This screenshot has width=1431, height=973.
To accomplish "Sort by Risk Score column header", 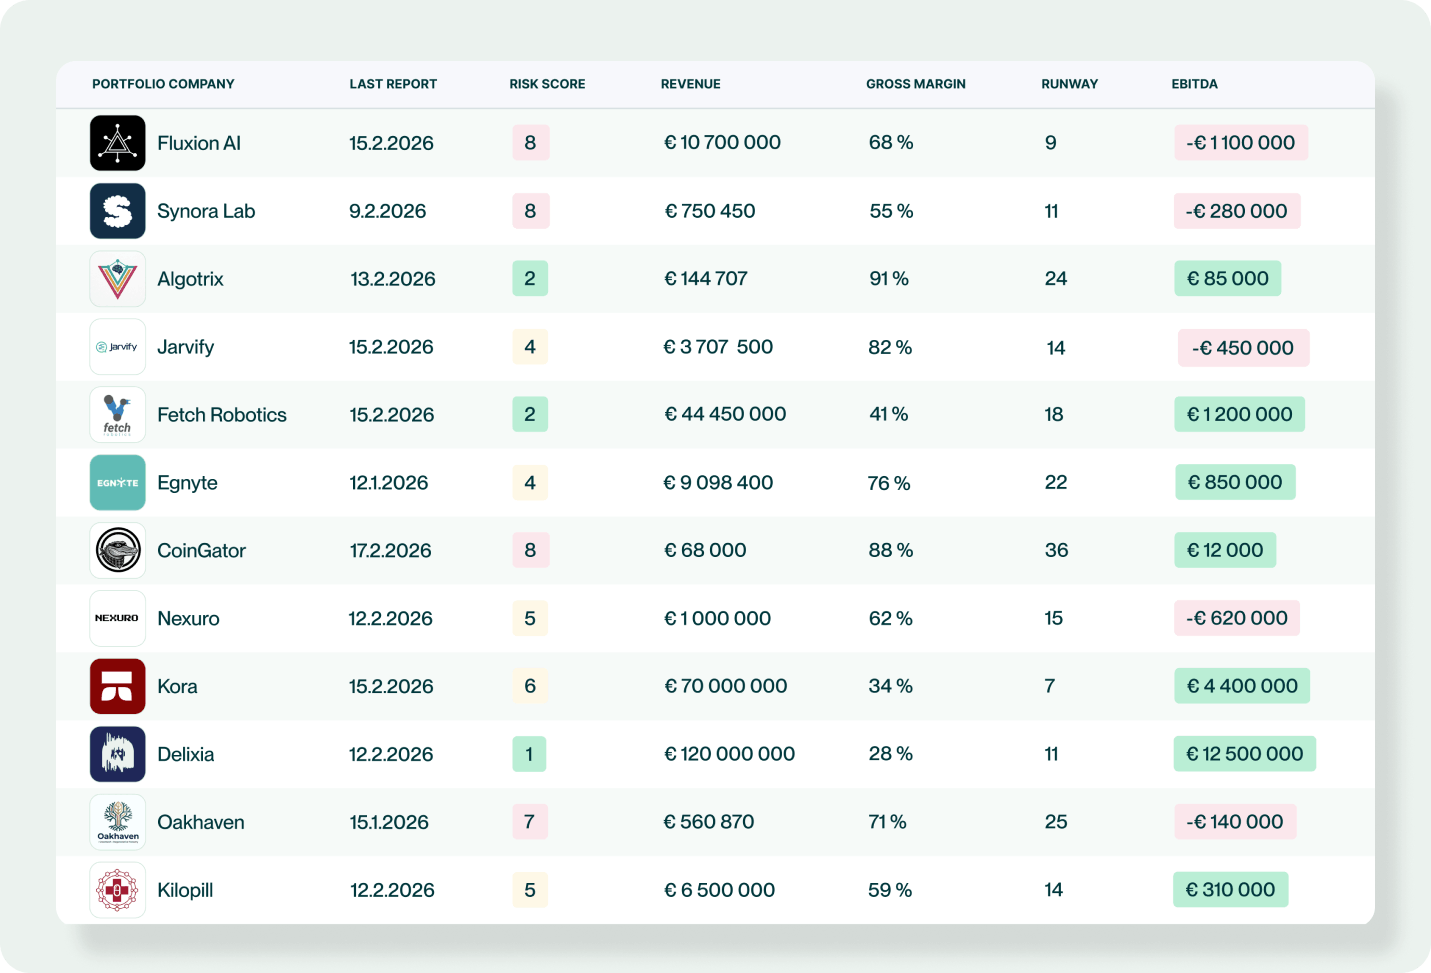I will pos(547,84).
